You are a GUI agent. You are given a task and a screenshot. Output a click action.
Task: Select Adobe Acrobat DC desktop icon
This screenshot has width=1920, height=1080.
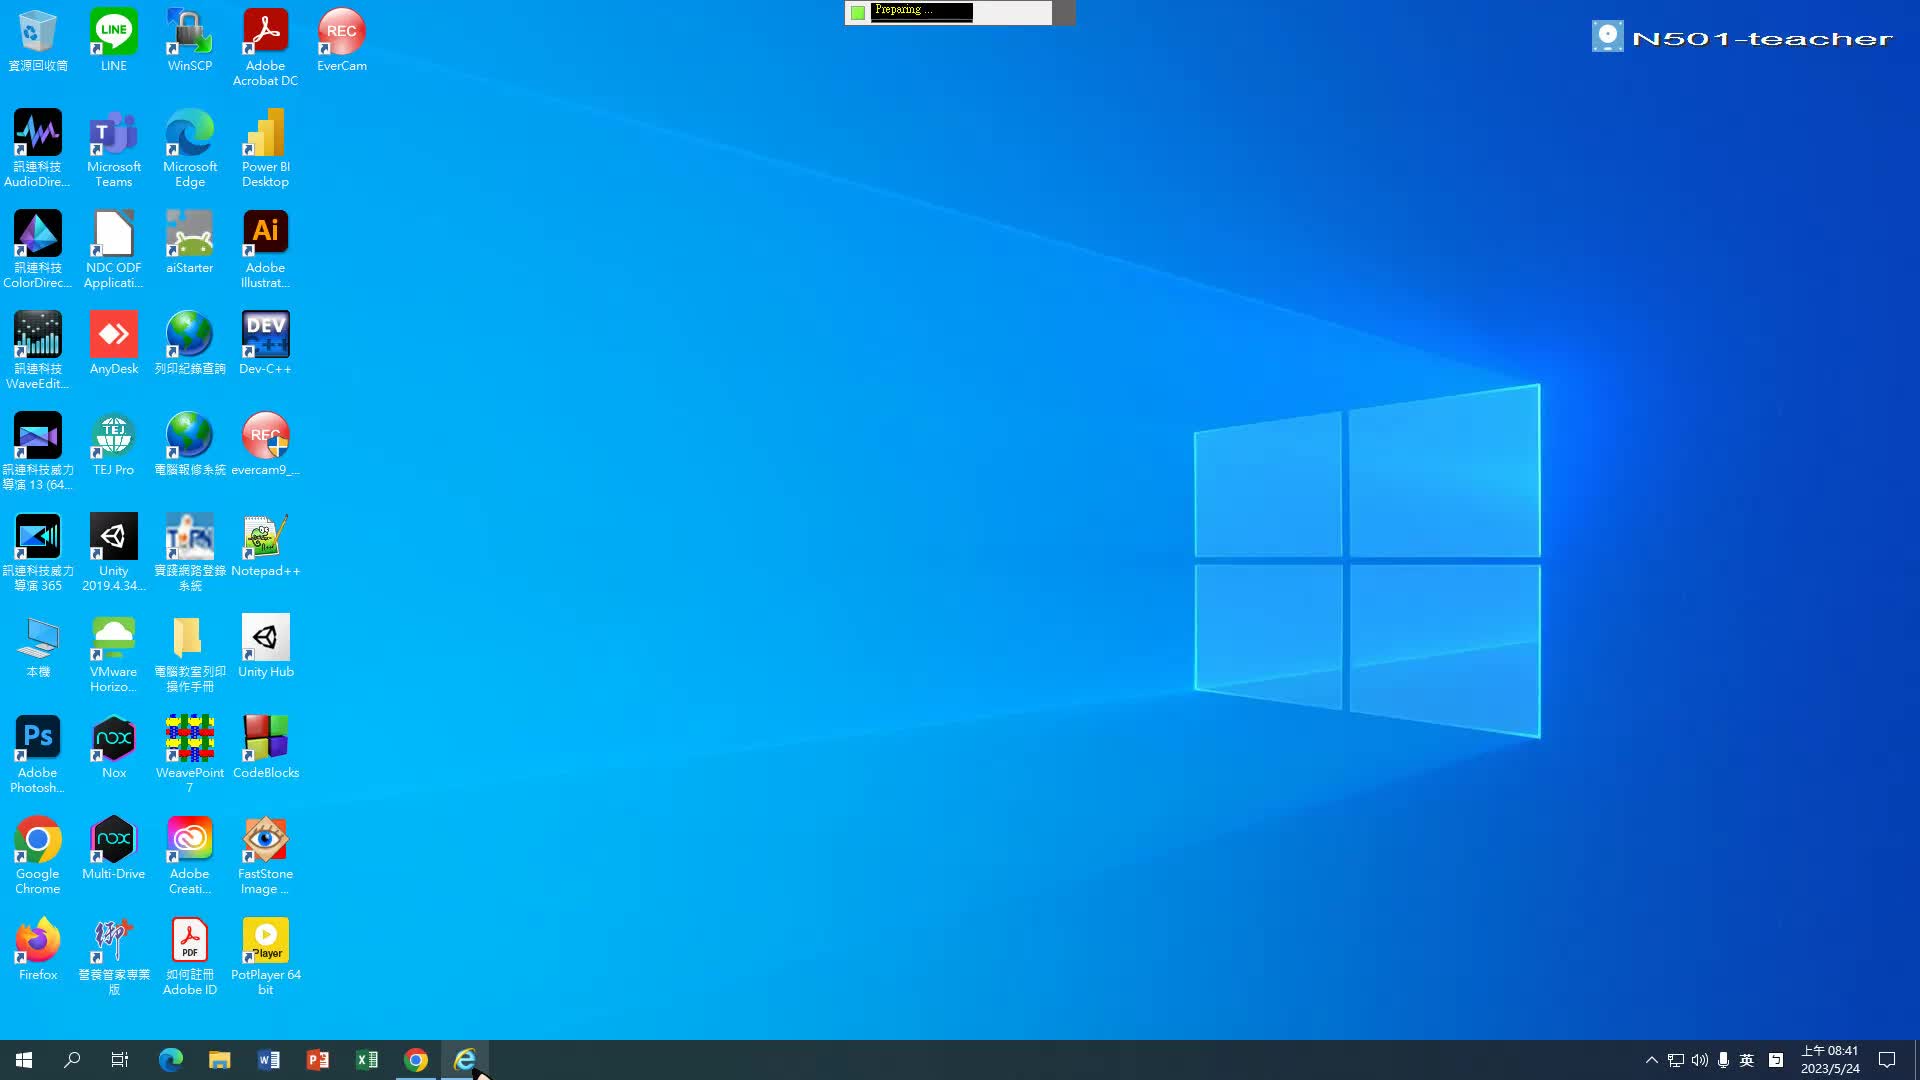pyautogui.click(x=266, y=48)
